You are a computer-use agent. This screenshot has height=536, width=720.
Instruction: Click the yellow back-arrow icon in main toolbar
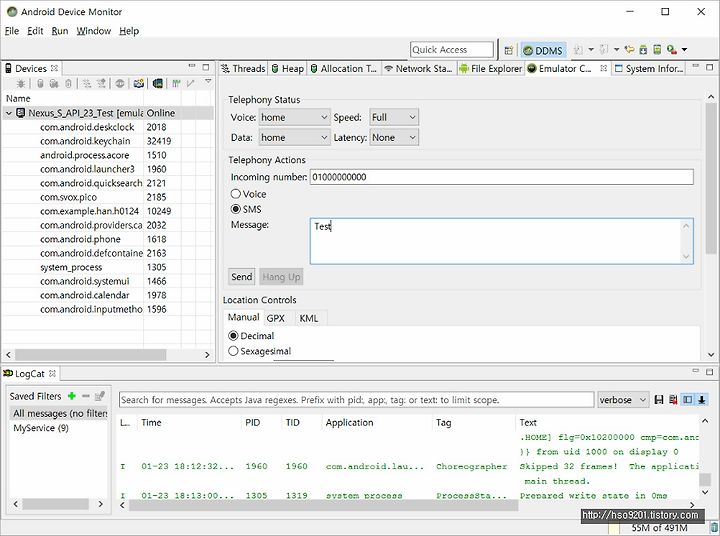point(630,49)
